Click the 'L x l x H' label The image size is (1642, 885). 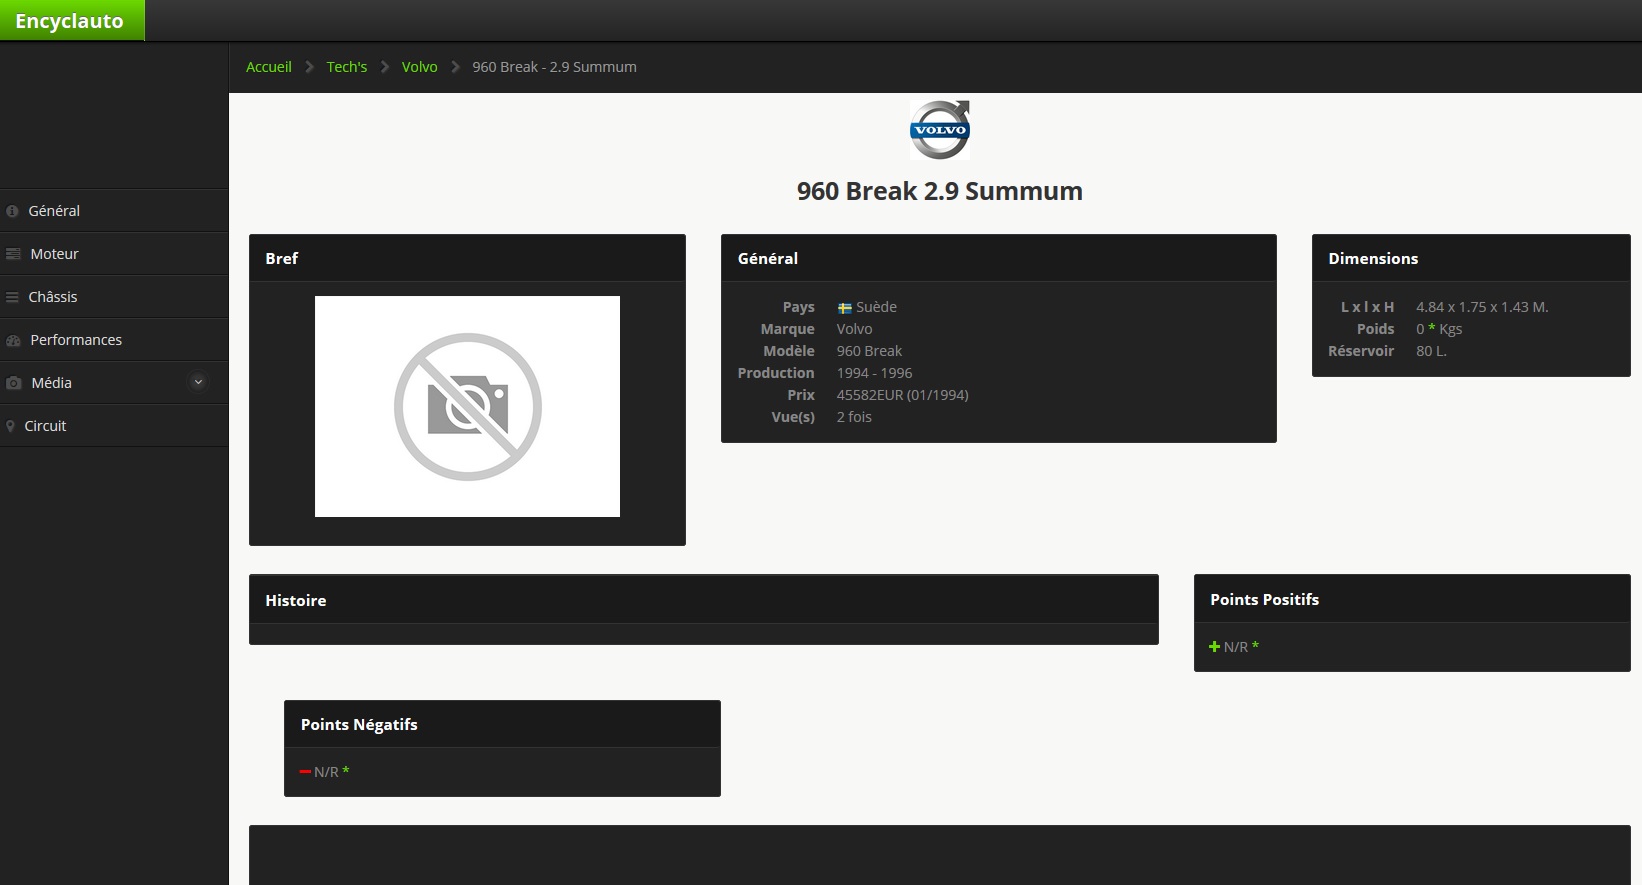[x=1367, y=307]
